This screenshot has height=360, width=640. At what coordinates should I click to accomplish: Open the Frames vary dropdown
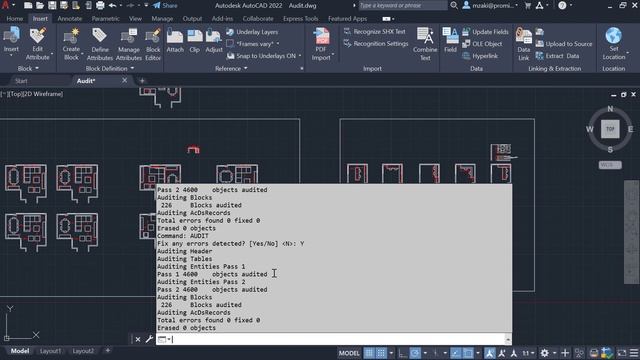tap(278, 44)
